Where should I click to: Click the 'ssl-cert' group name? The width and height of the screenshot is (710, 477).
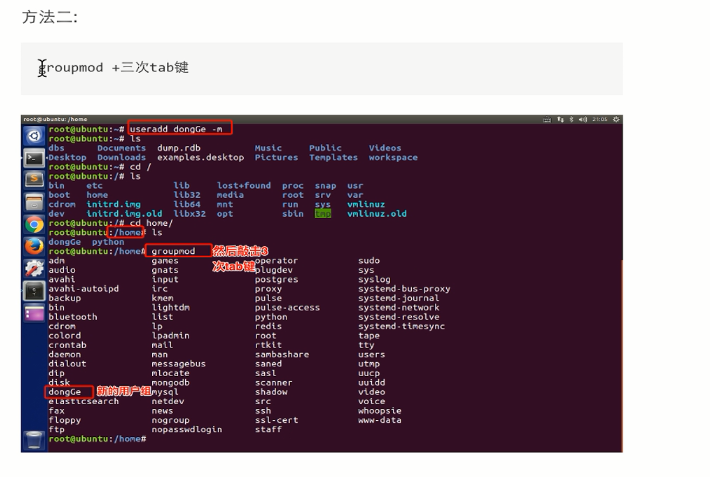coord(276,420)
